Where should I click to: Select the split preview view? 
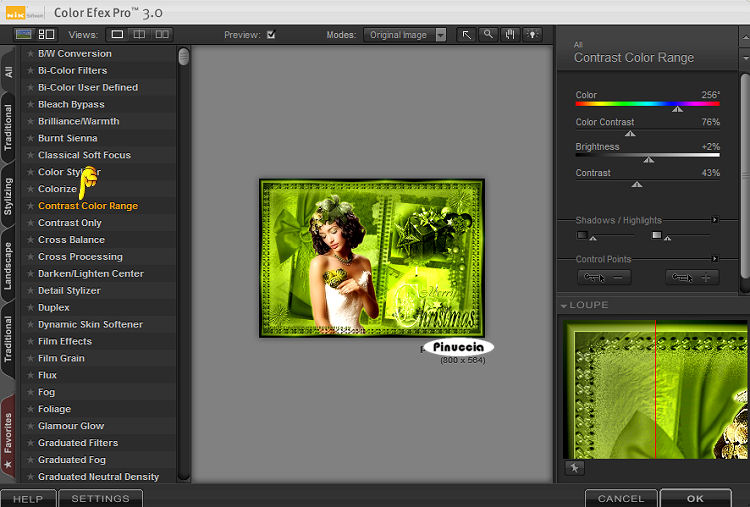pos(139,34)
